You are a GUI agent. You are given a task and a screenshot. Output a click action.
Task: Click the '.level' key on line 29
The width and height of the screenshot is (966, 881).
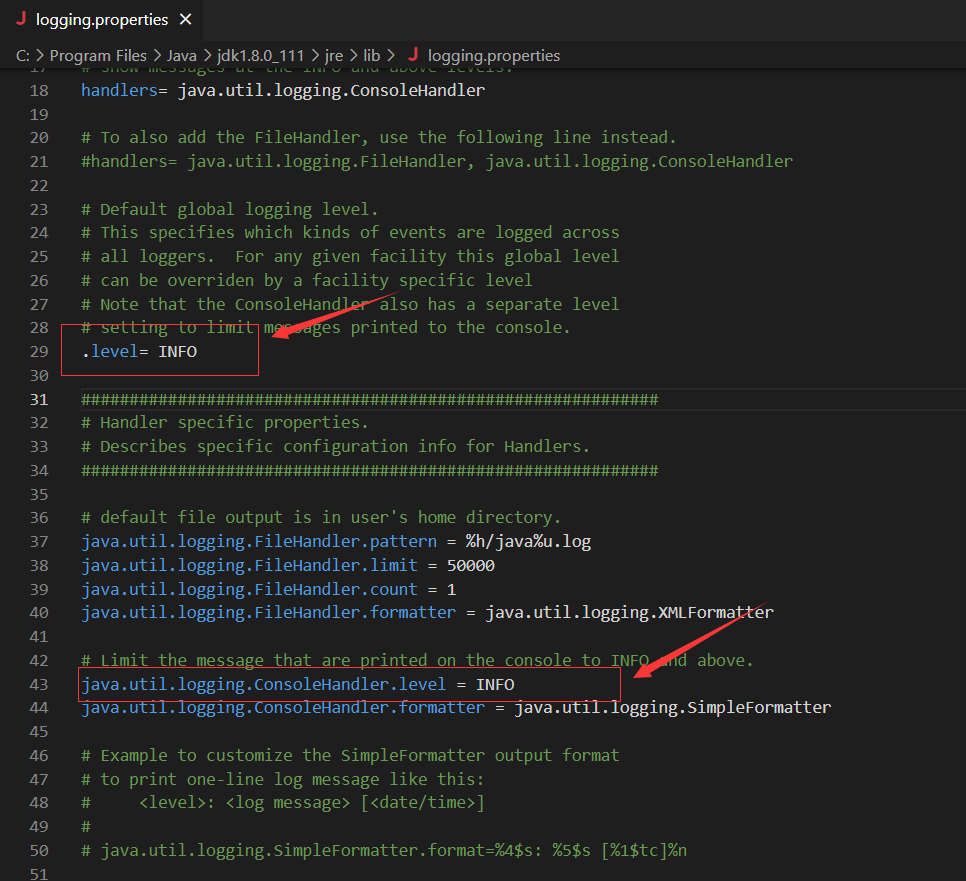tap(110, 352)
